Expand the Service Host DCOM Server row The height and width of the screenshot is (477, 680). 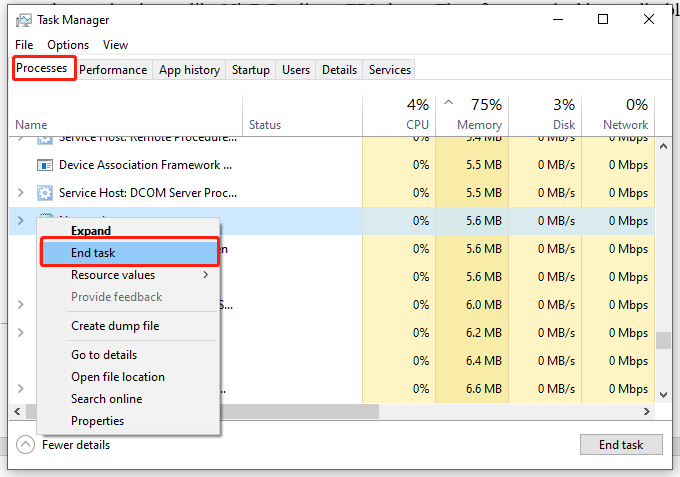20,193
